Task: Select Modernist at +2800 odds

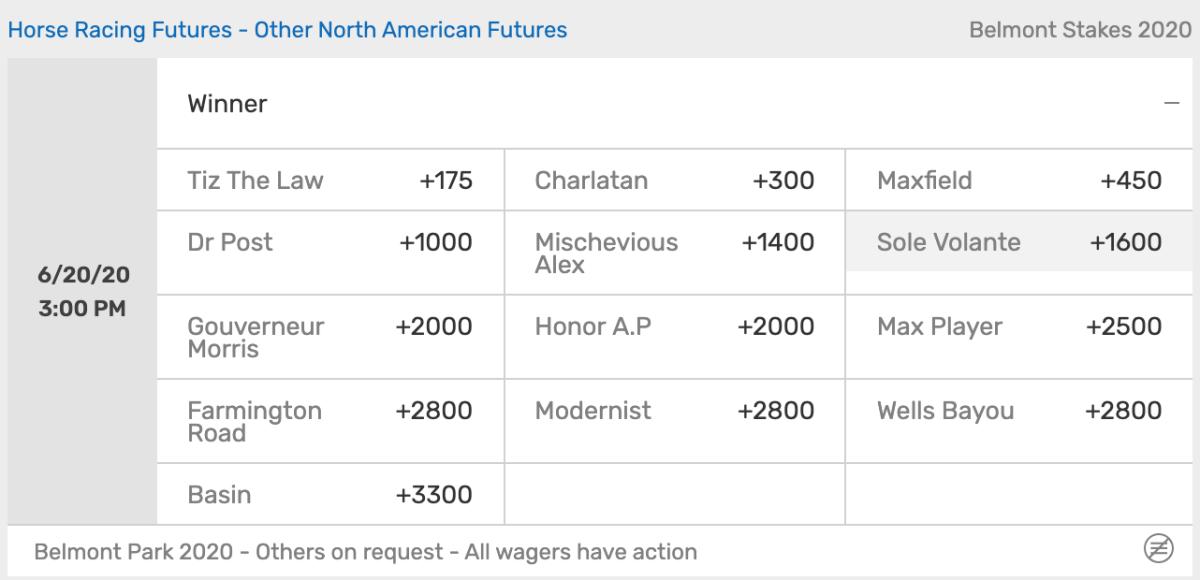Action: [x=674, y=411]
